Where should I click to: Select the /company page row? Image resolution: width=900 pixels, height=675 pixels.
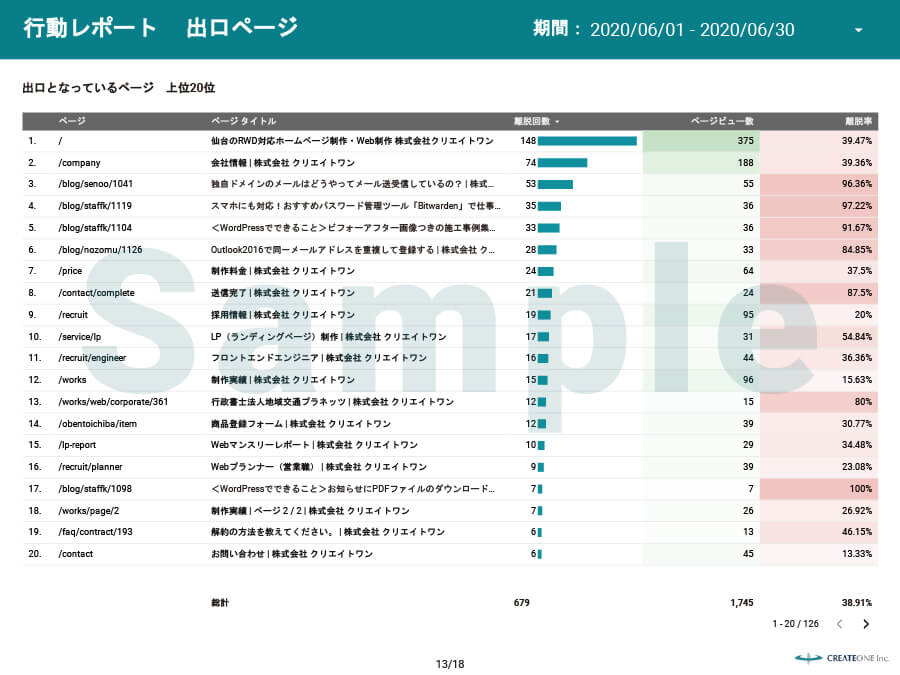pyautogui.click(x=80, y=163)
